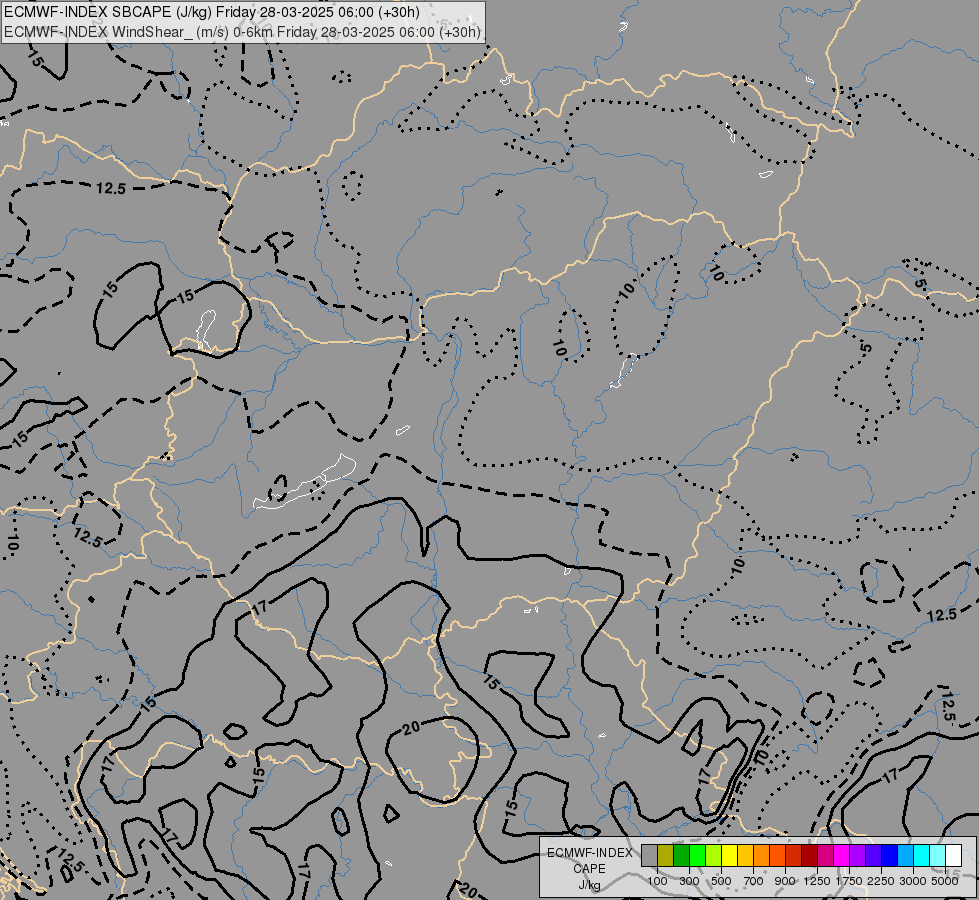This screenshot has height=900, width=979.
Task: Pick the white swatch at the legend end
Action: coord(953,855)
